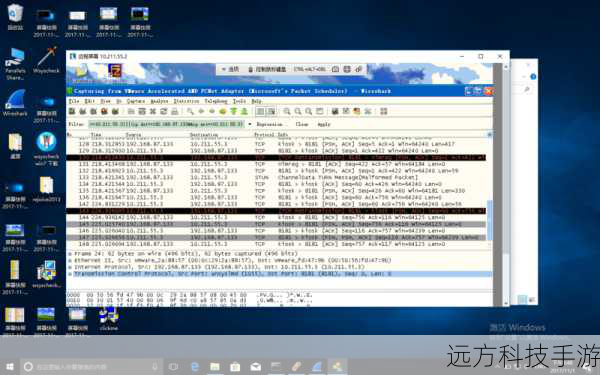Screen dimensions: 600x375
Task: Click the packet list vertical scrollbar
Action: 489,191
